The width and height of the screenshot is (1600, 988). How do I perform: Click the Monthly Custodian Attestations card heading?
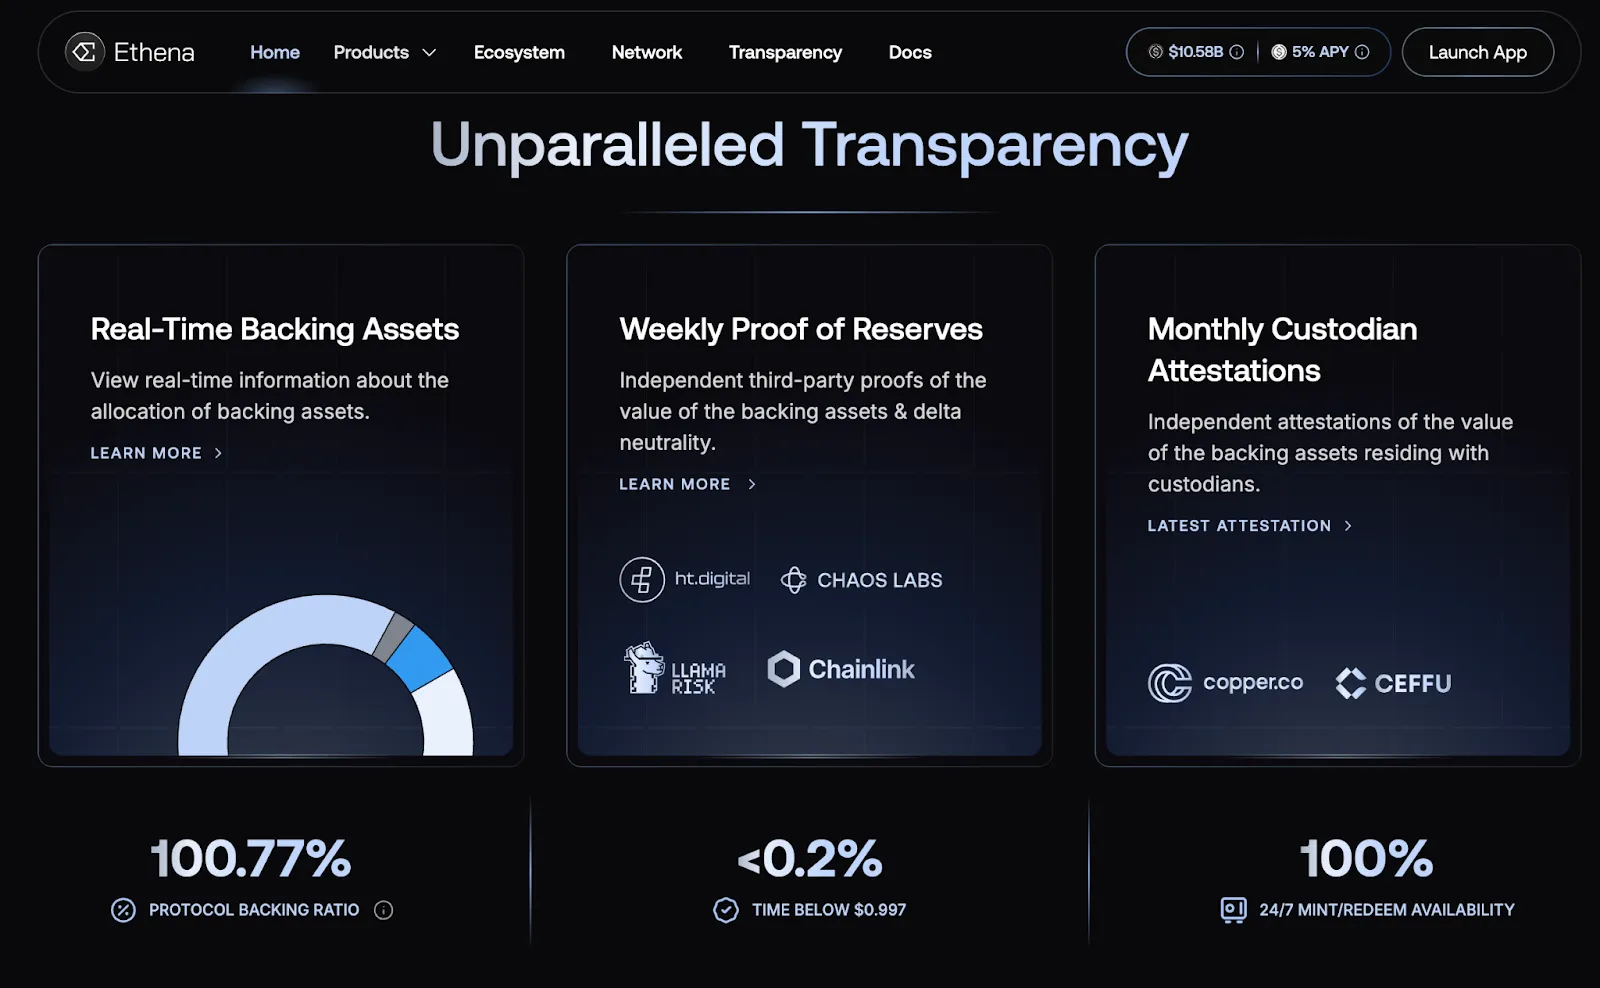(x=1282, y=350)
